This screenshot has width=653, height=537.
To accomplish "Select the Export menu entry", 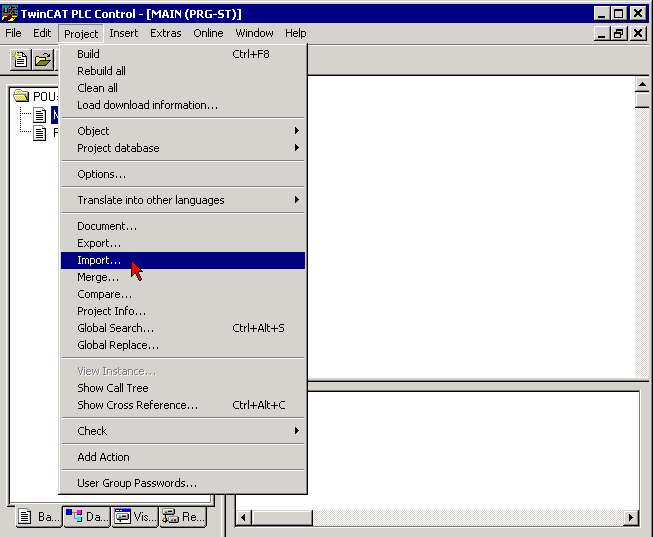I will [183, 243].
